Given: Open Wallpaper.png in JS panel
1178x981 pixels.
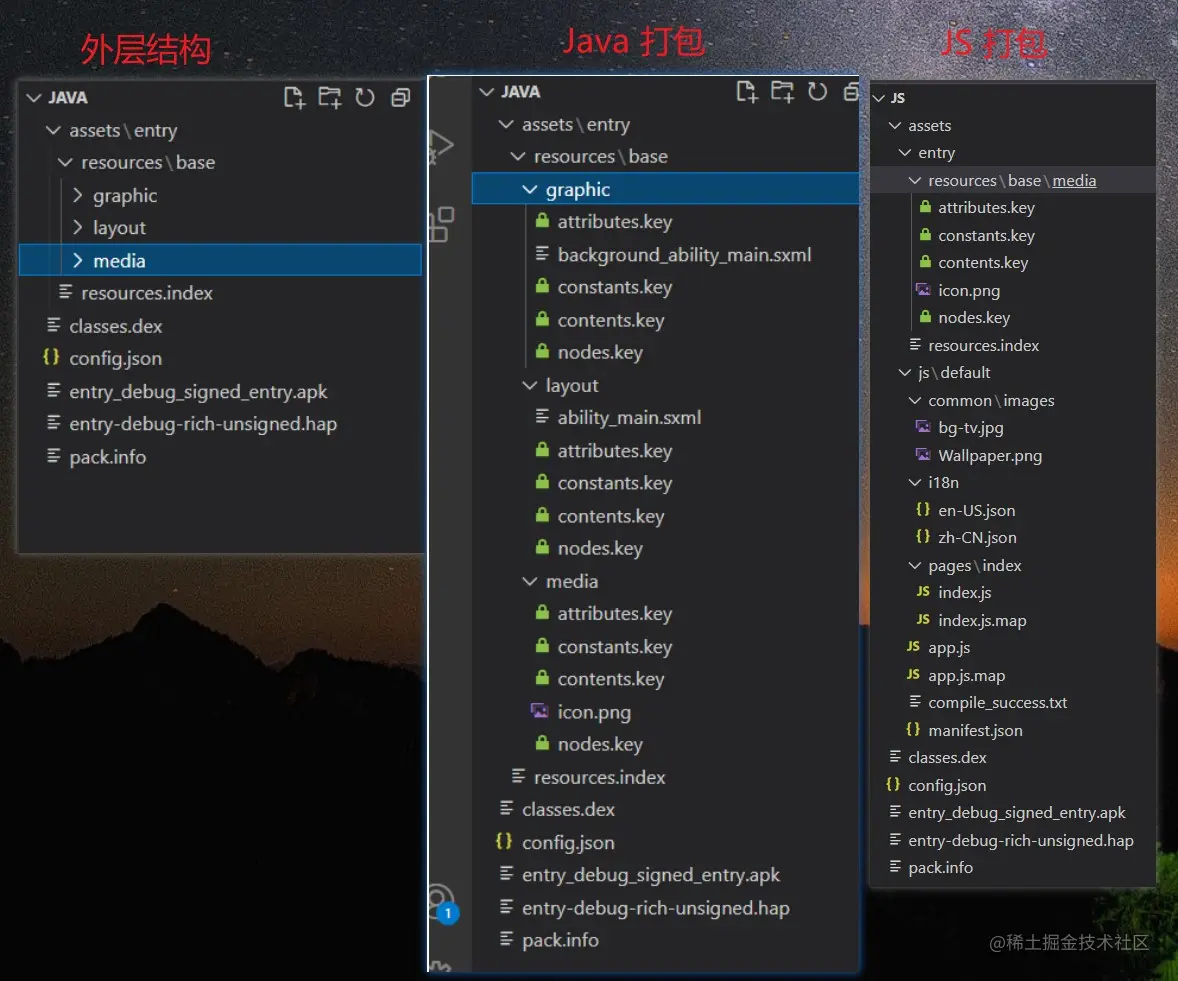Looking at the screenshot, I should [x=990, y=455].
